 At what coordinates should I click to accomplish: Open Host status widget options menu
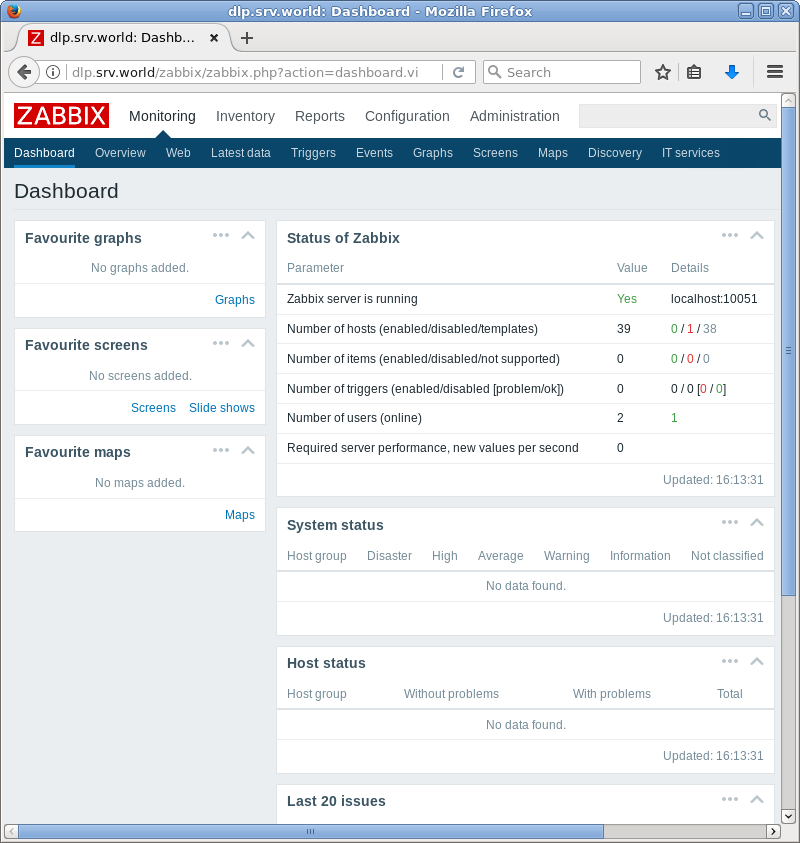730,661
